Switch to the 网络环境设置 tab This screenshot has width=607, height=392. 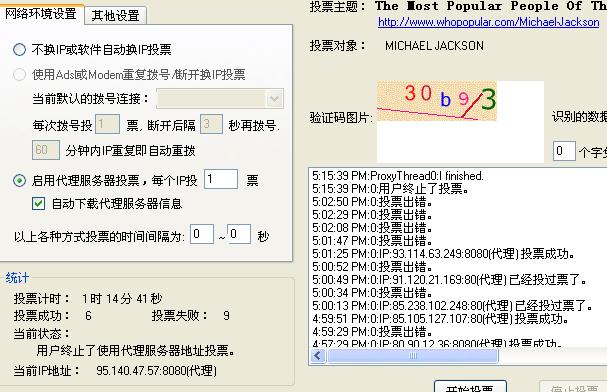point(41,14)
